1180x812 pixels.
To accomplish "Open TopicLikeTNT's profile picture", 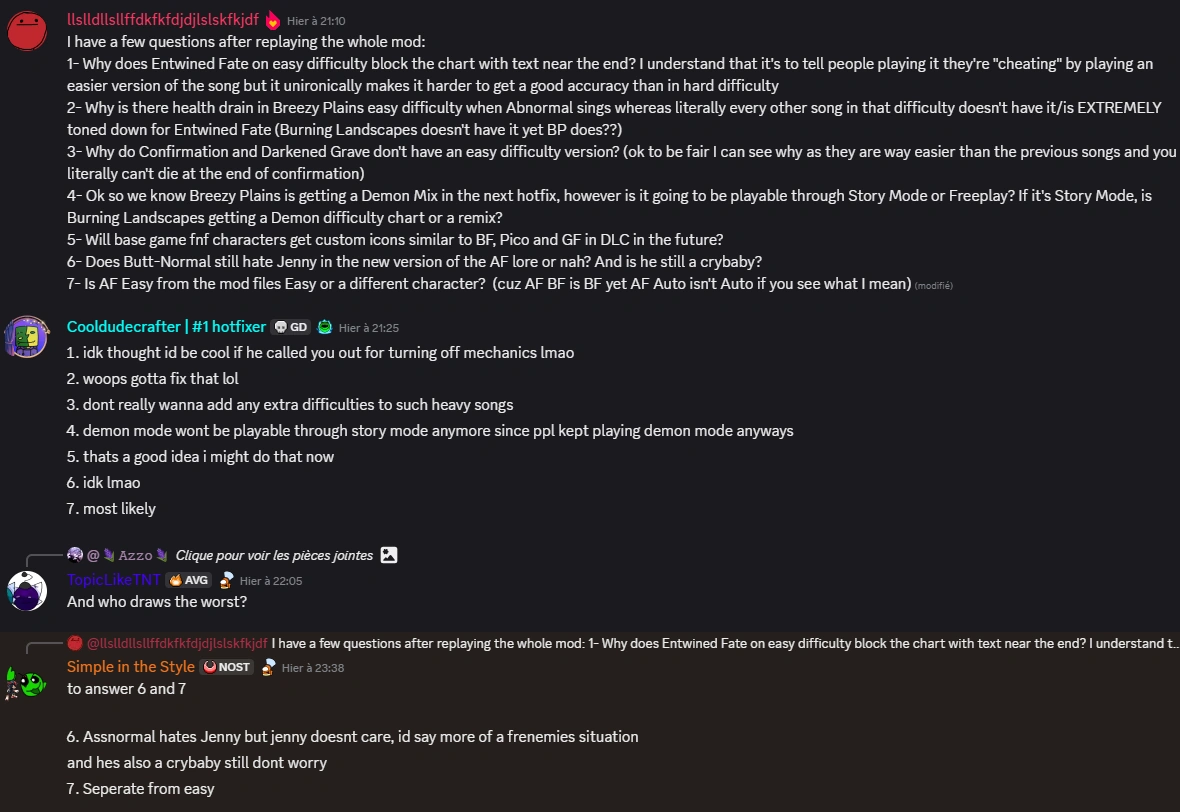I will pos(27,591).
